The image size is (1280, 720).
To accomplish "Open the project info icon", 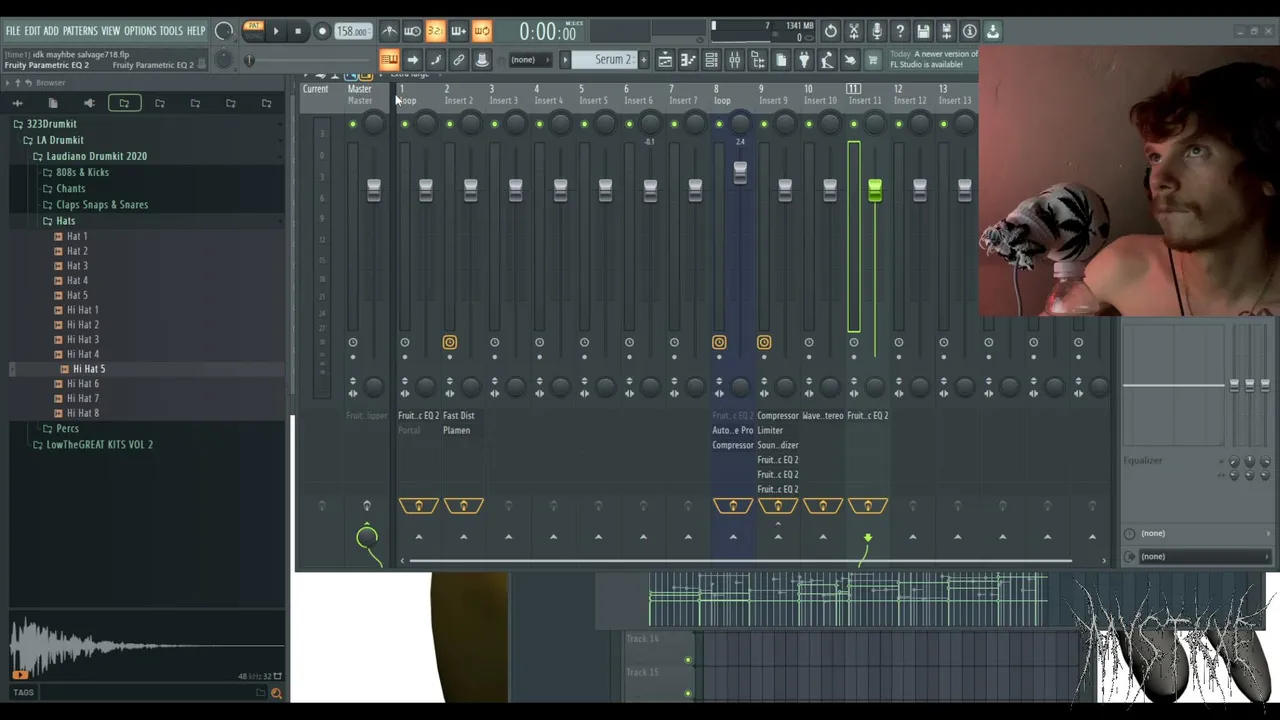I will (969, 31).
